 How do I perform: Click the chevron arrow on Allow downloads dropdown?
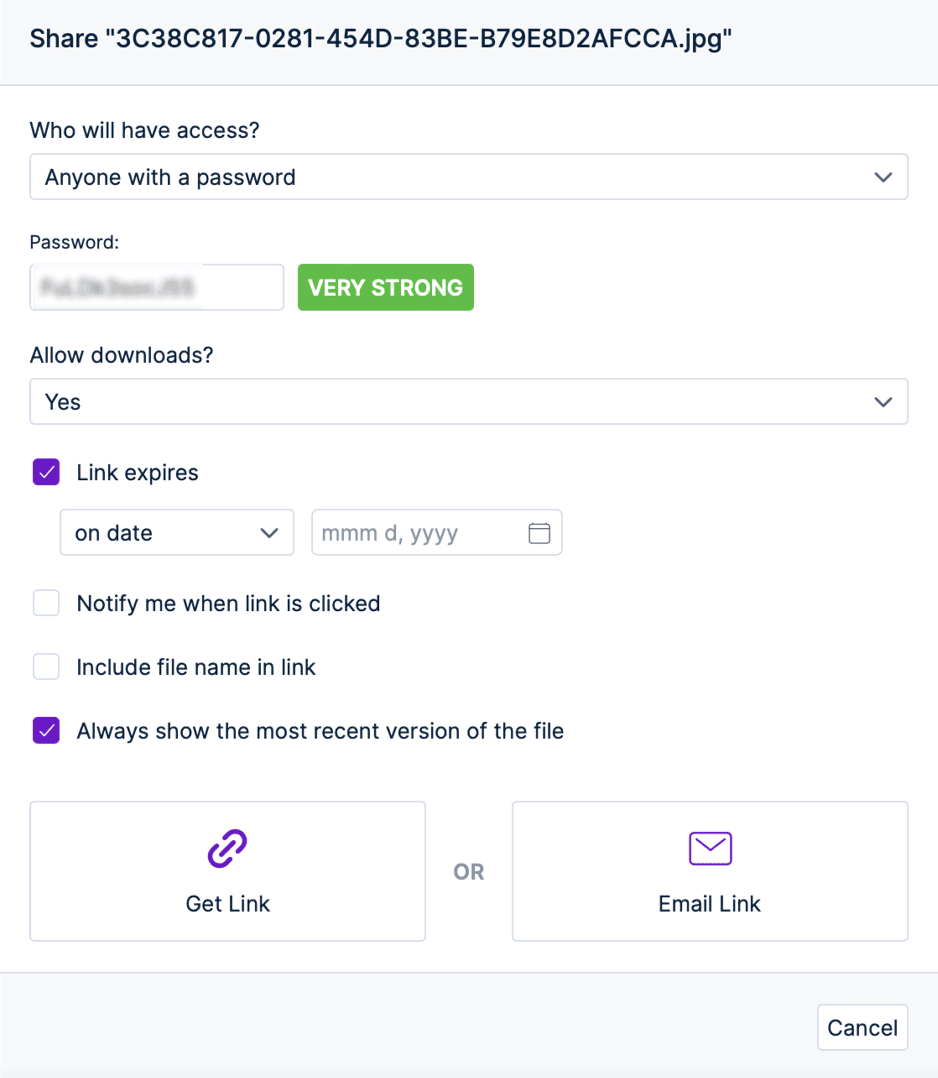click(883, 402)
